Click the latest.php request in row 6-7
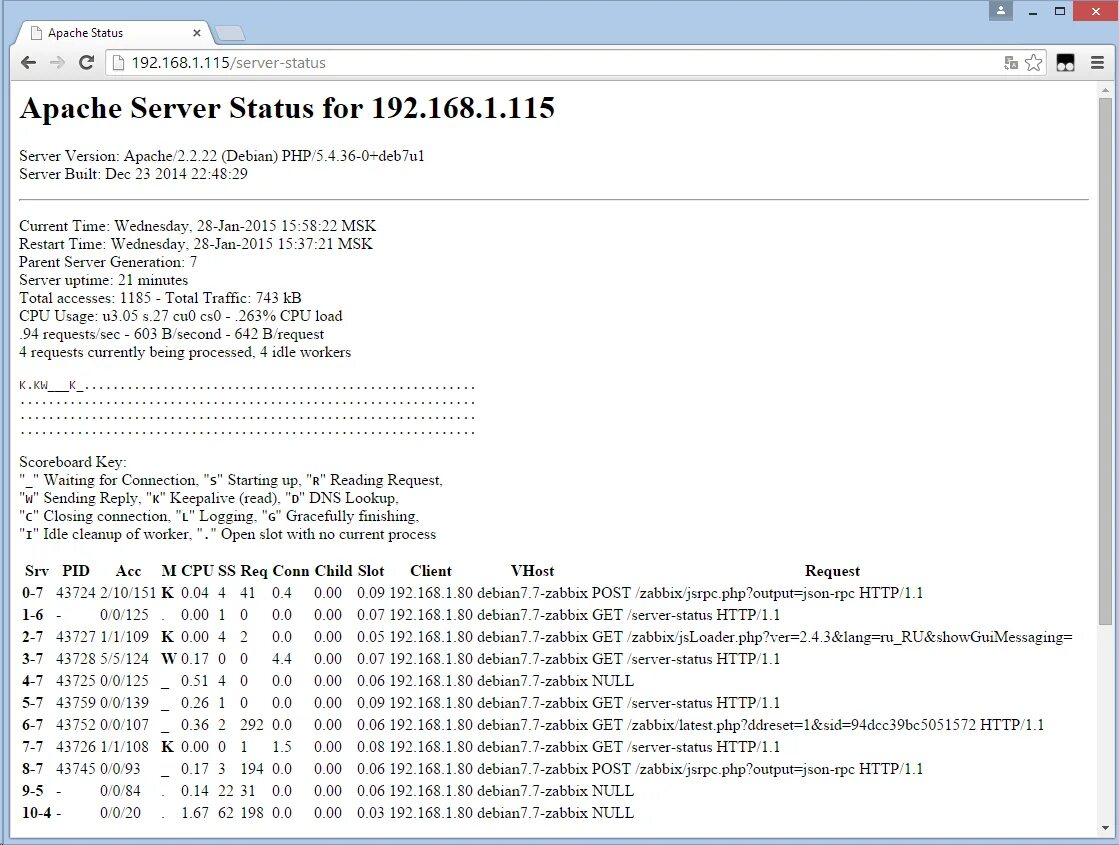This screenshot has width=1119, height=845. [x=818, y=725]
